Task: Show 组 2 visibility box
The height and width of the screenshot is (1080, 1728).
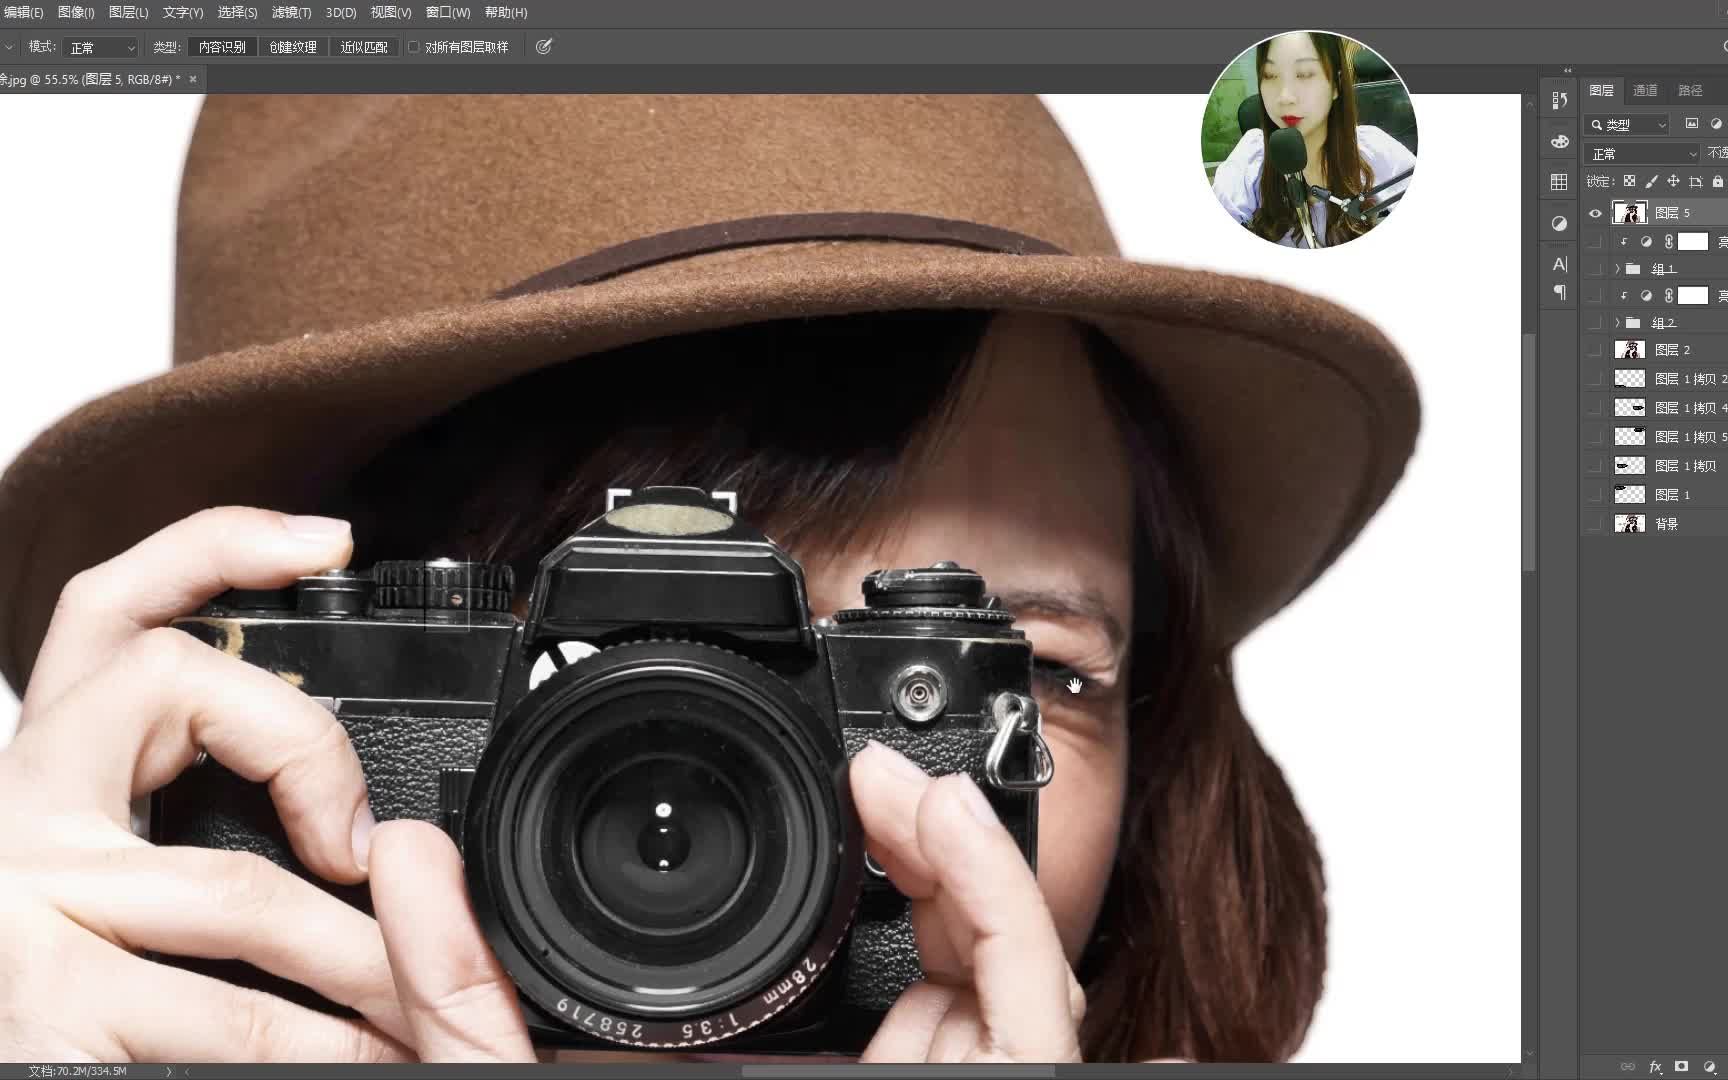Action: pyautogui.click(x=1595, y=323)
